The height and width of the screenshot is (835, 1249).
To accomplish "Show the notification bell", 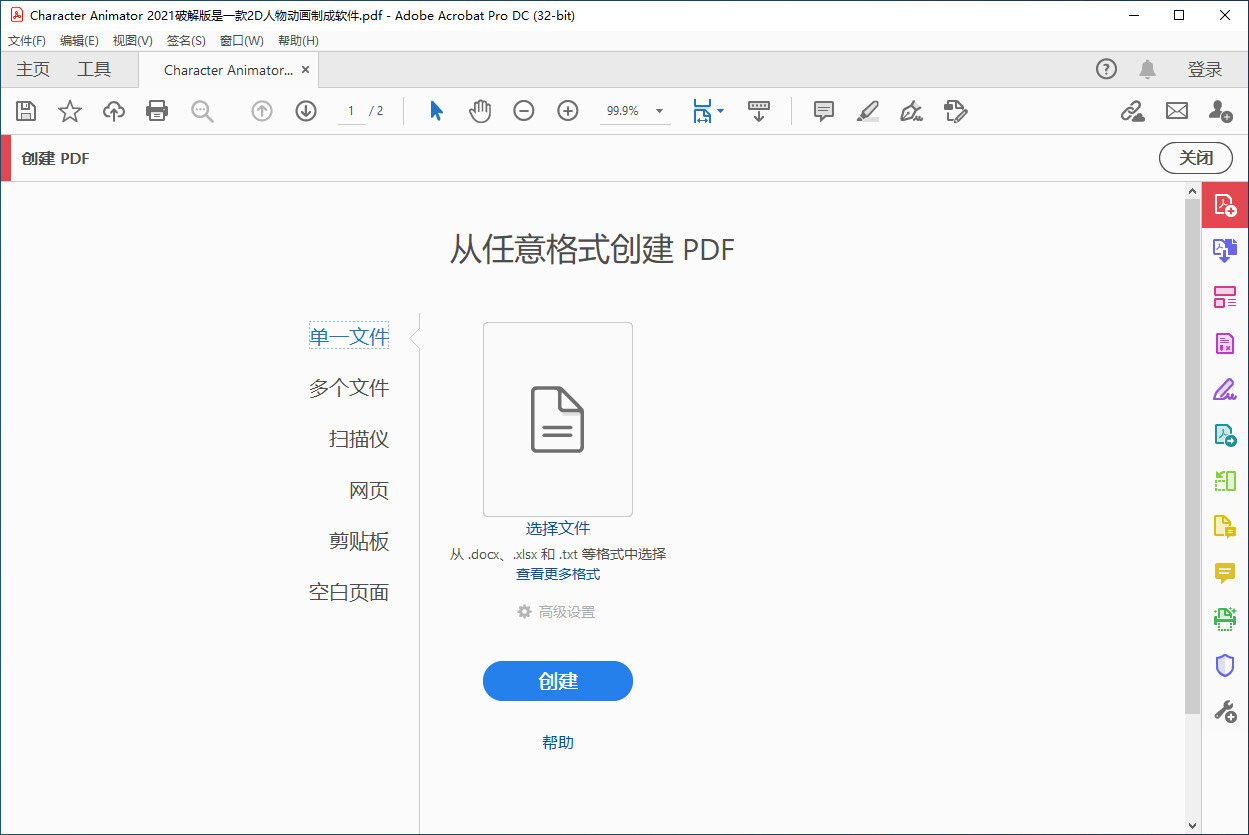I will 1148,69.
